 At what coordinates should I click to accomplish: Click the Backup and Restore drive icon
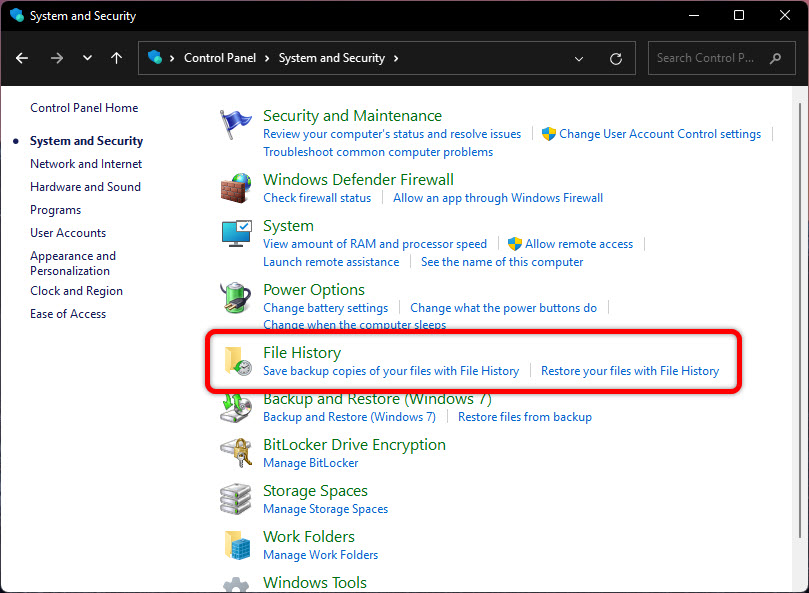point(236,409)
